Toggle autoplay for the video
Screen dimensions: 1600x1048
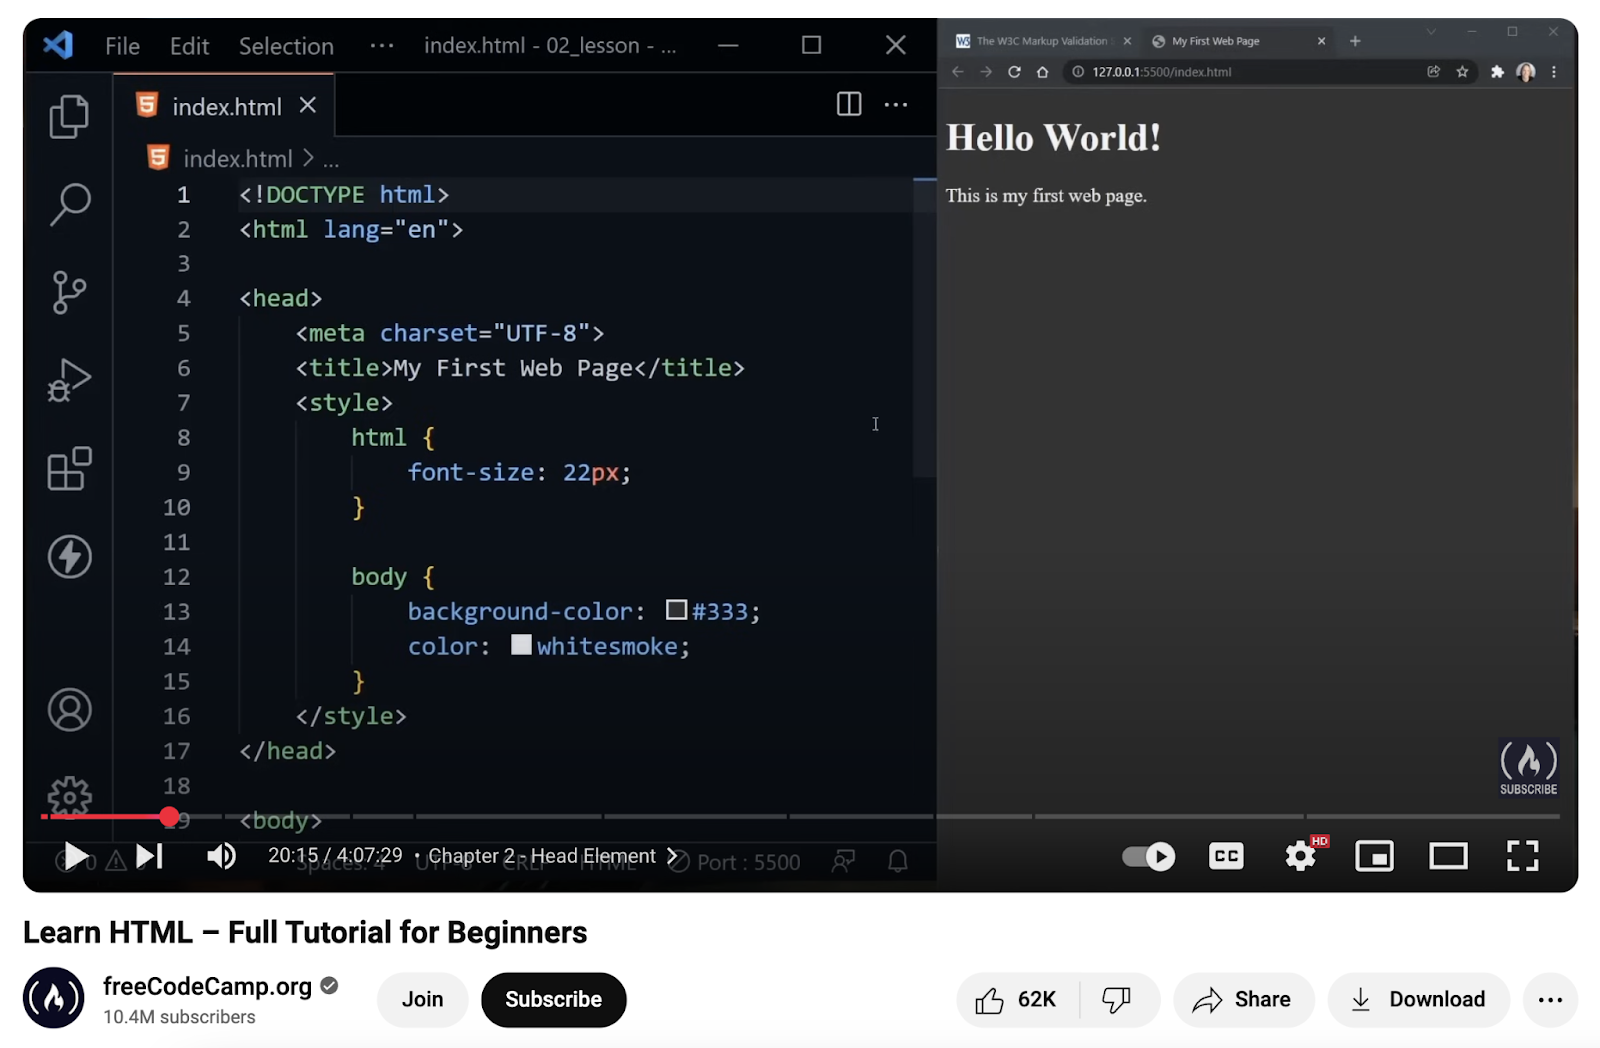coord(1146,856)
